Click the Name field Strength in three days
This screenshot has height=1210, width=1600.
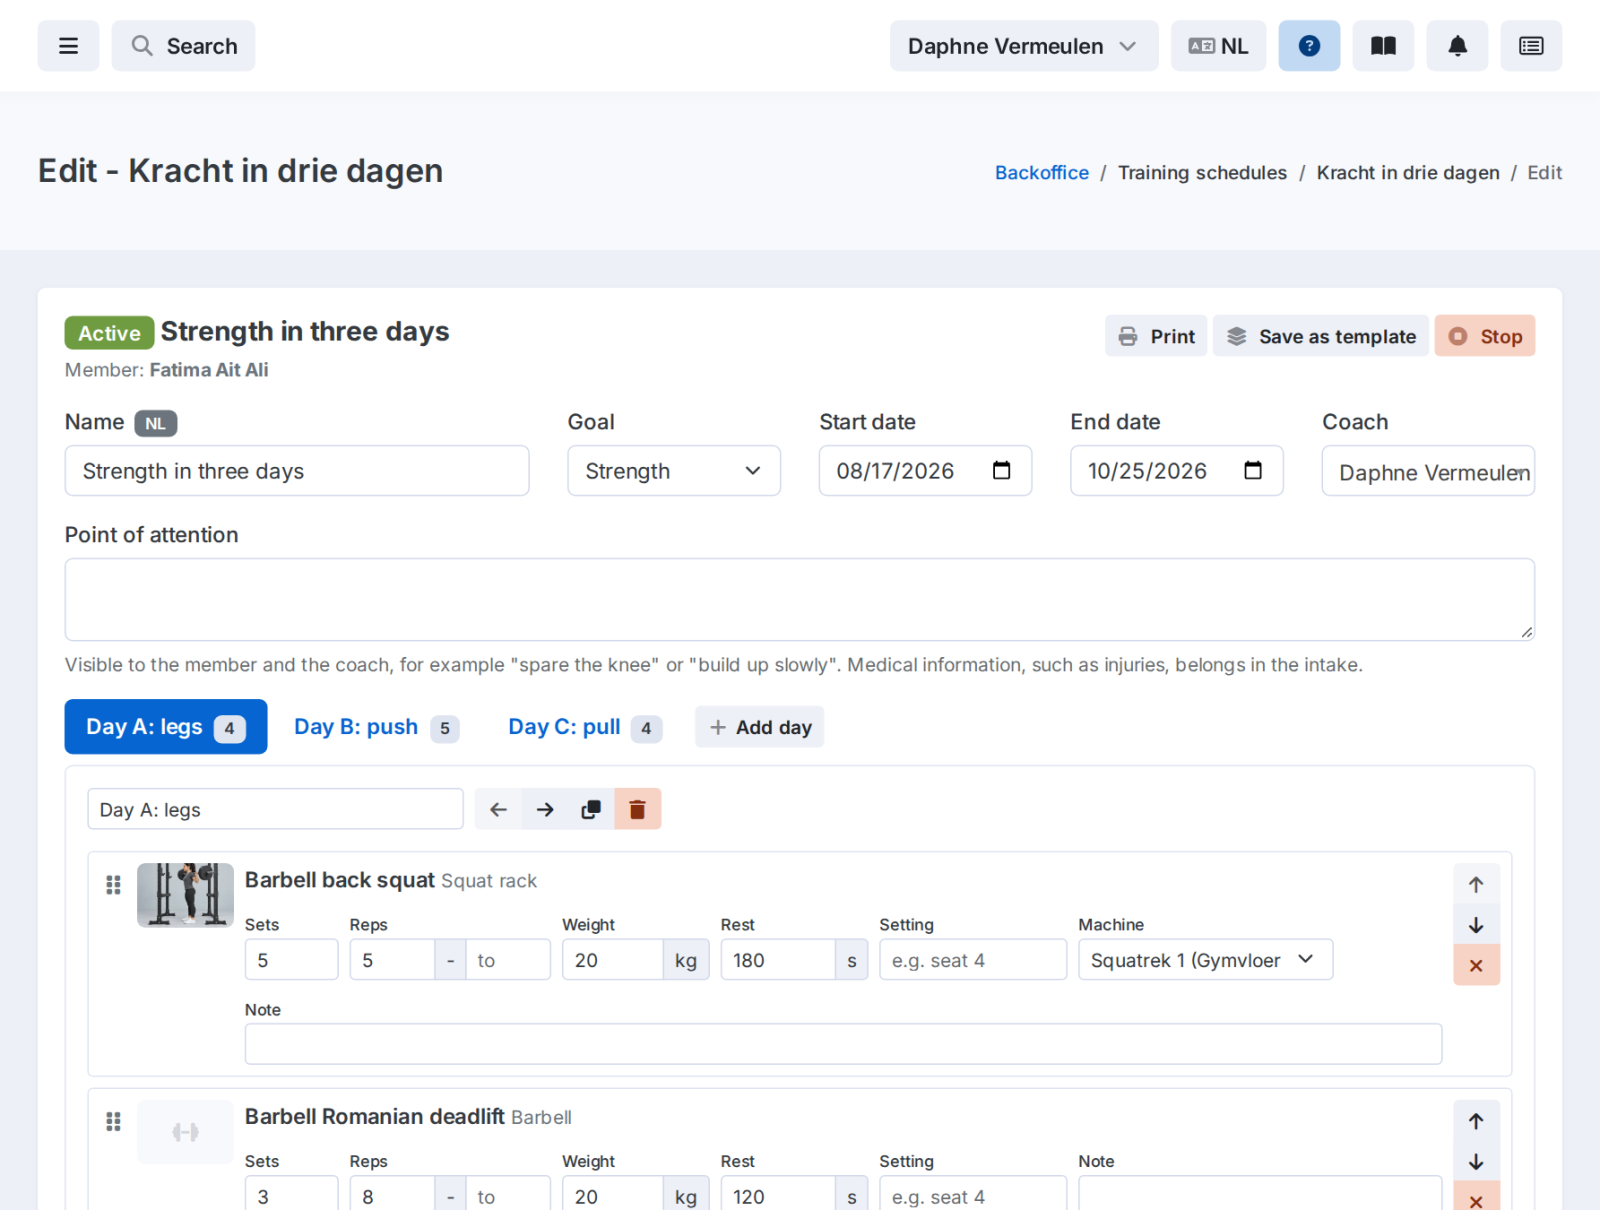pyautogui.click(x=297, y=471)
